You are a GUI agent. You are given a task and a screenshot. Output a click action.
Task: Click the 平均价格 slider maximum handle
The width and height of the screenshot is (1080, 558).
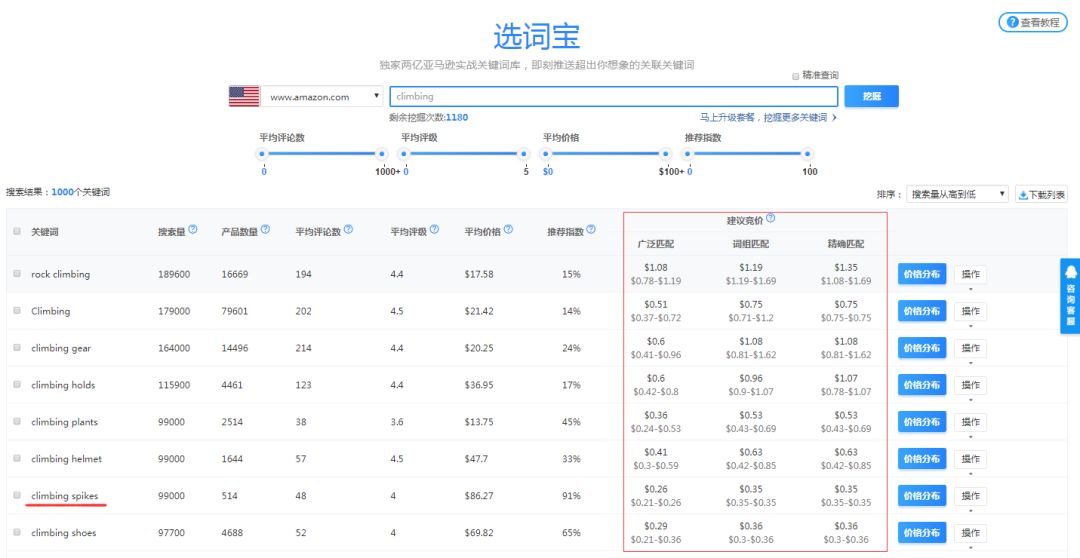click(x=665, y=154)
